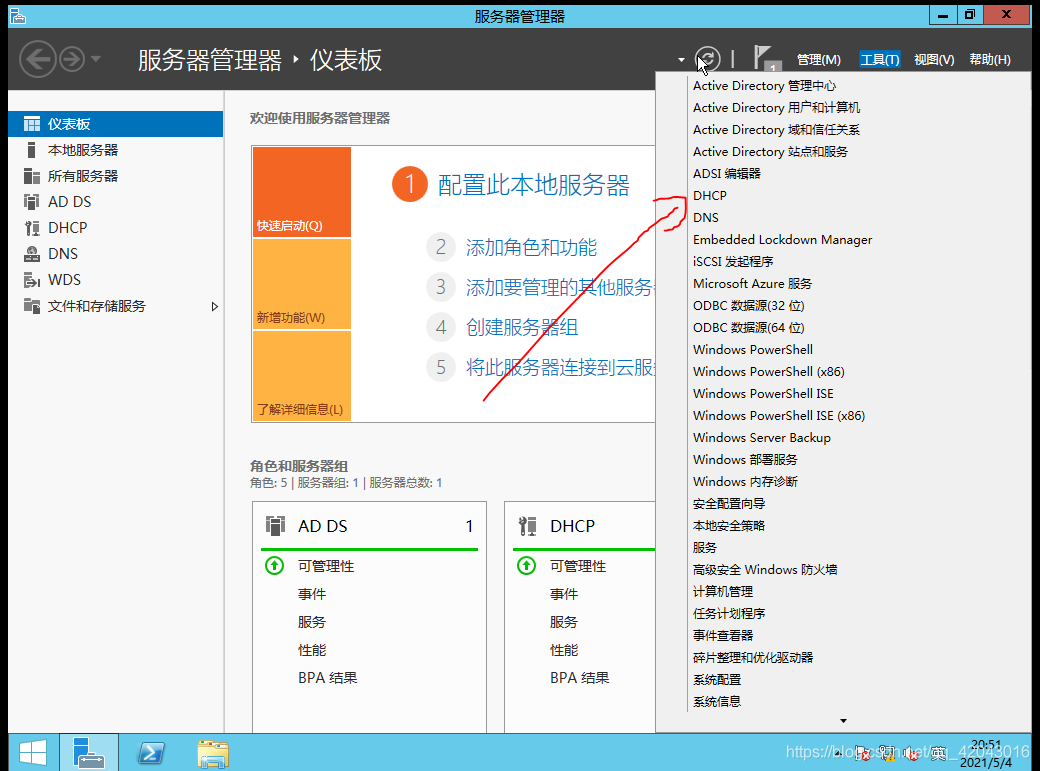This screenshot has width=1040, height=771.
Task: Click the forward navigation arrow
Action: (72, 59)
